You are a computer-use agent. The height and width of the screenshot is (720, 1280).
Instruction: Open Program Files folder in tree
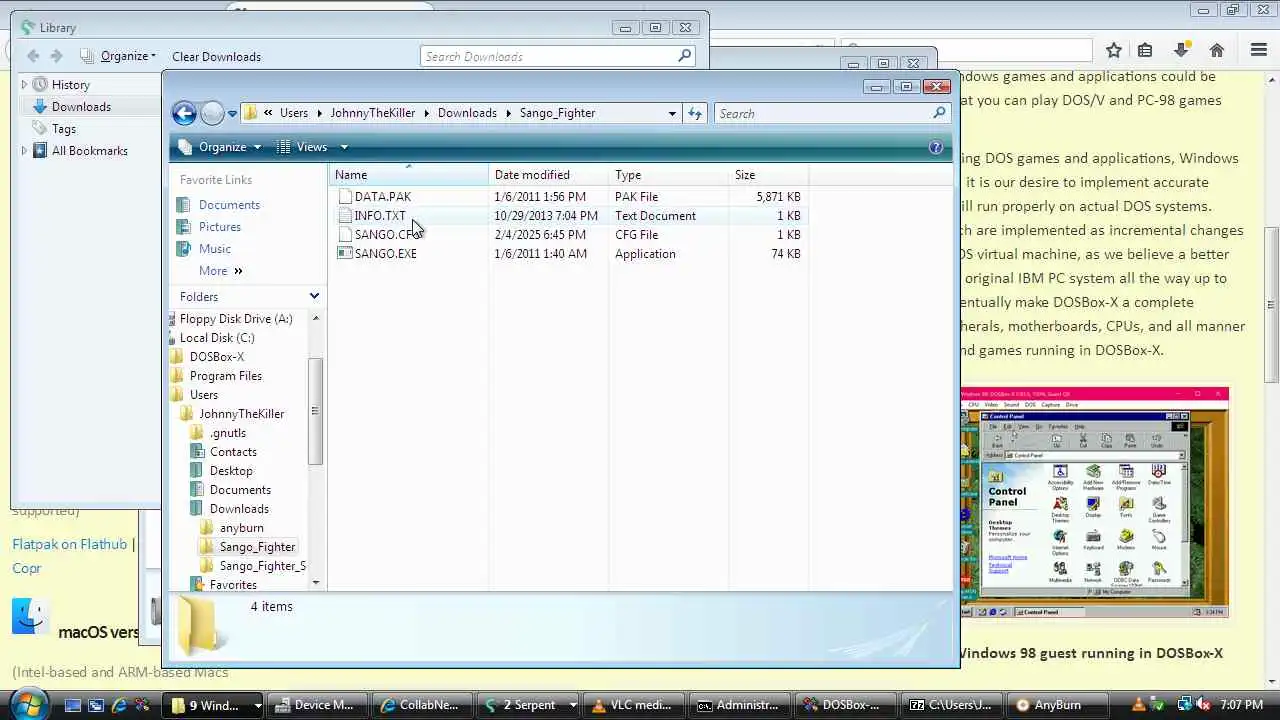(225, 376)
